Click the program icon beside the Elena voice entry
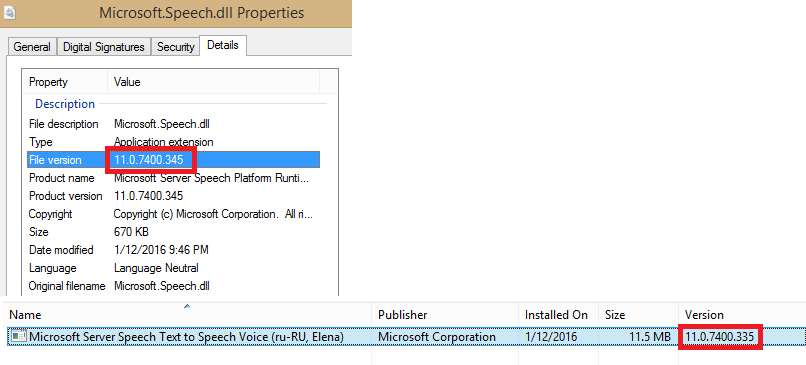The height and width of the screenshot is (365, 806). tap(19, 337)
